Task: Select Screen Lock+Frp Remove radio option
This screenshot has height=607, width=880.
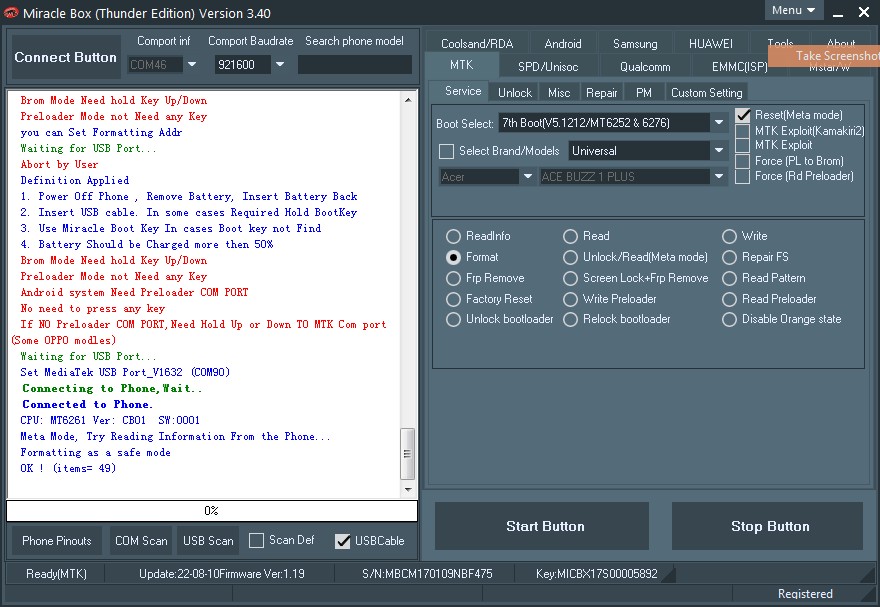Action: pos(570,278)
